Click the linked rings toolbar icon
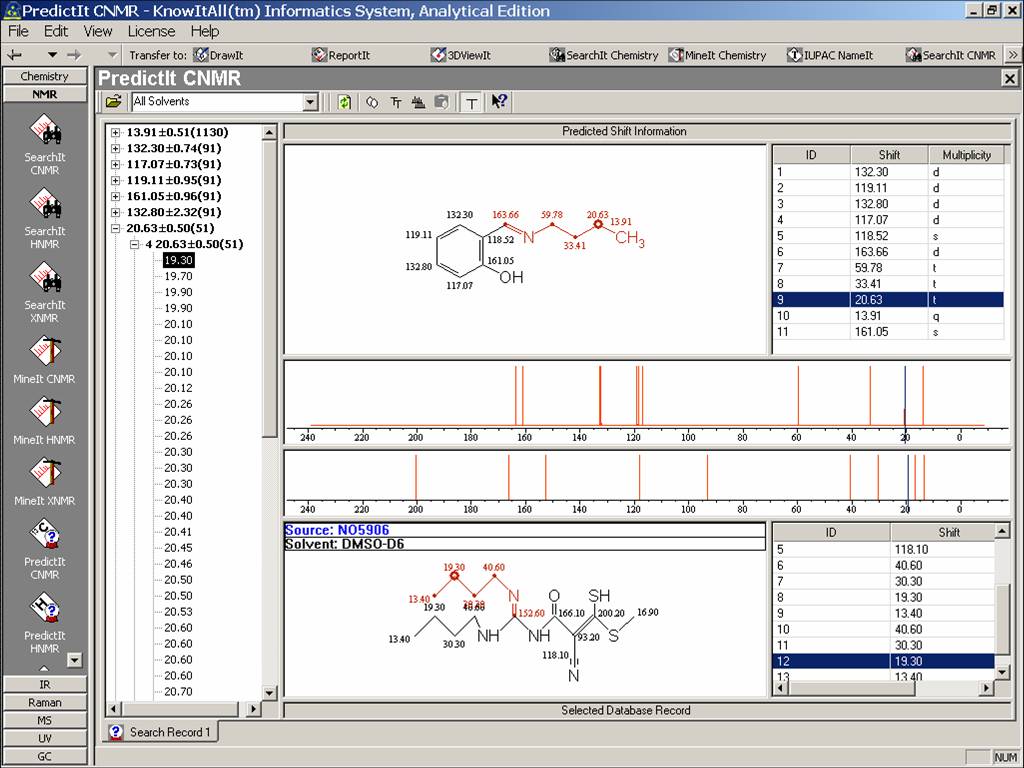Screen dimensions: 1024x768 click(x=372, y=102)
